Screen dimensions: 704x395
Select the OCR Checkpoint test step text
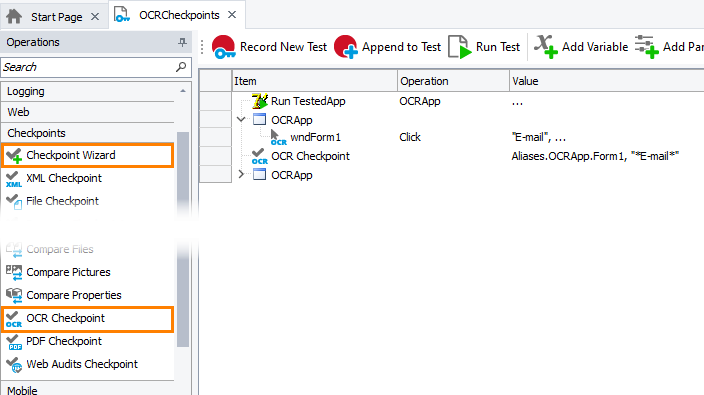click(x=310, y=156)
